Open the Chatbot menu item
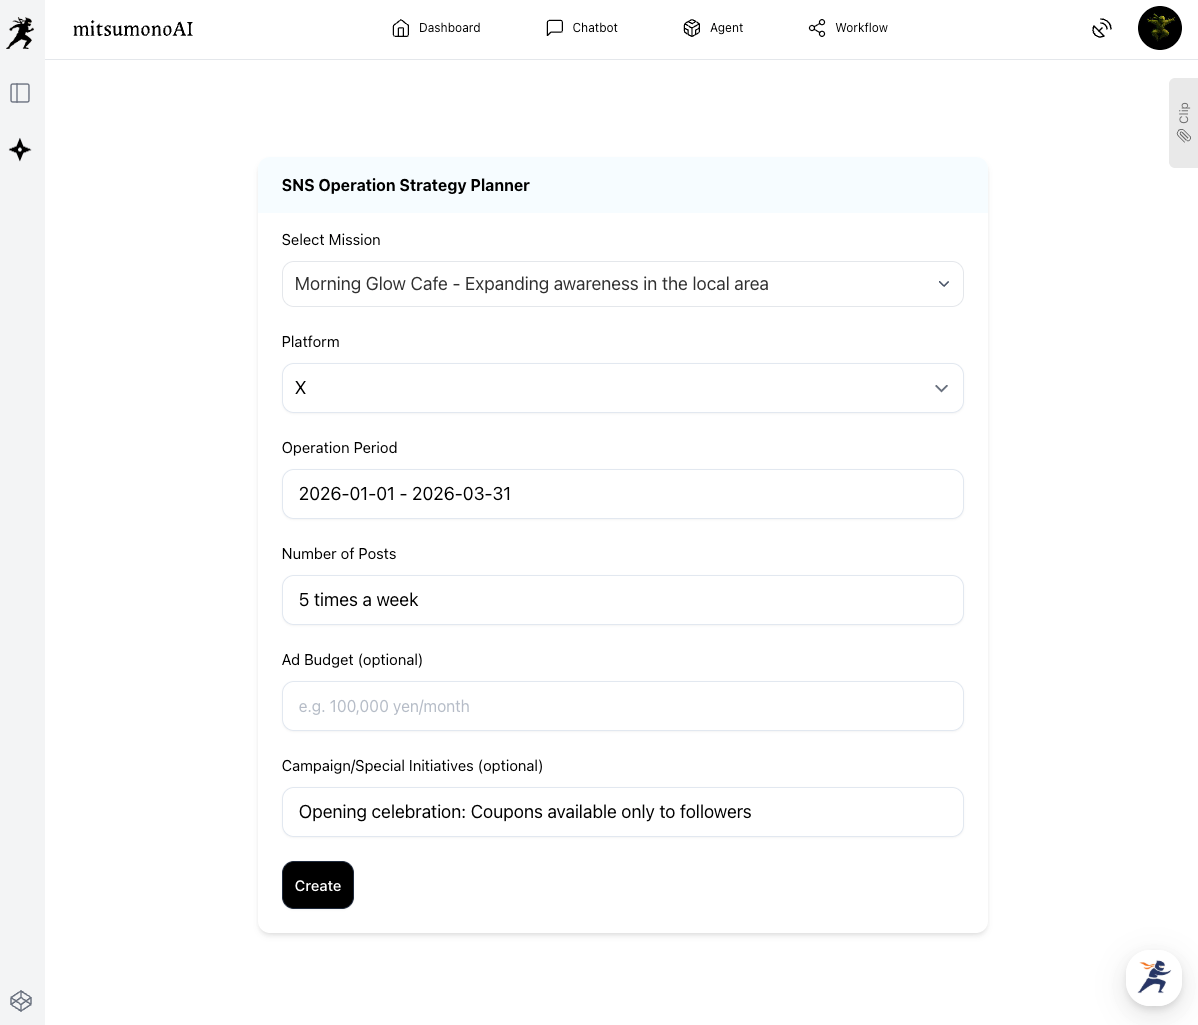 click(582, 28)
